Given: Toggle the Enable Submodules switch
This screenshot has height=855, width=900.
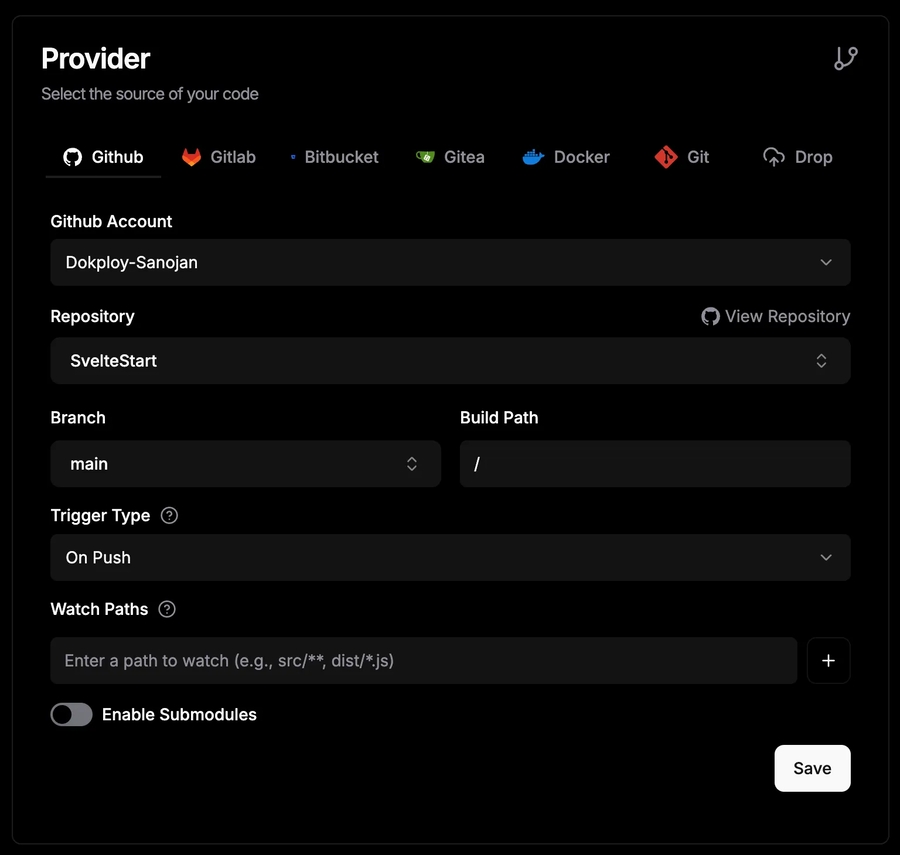Looking at the screenshot, I should [72, 714].
